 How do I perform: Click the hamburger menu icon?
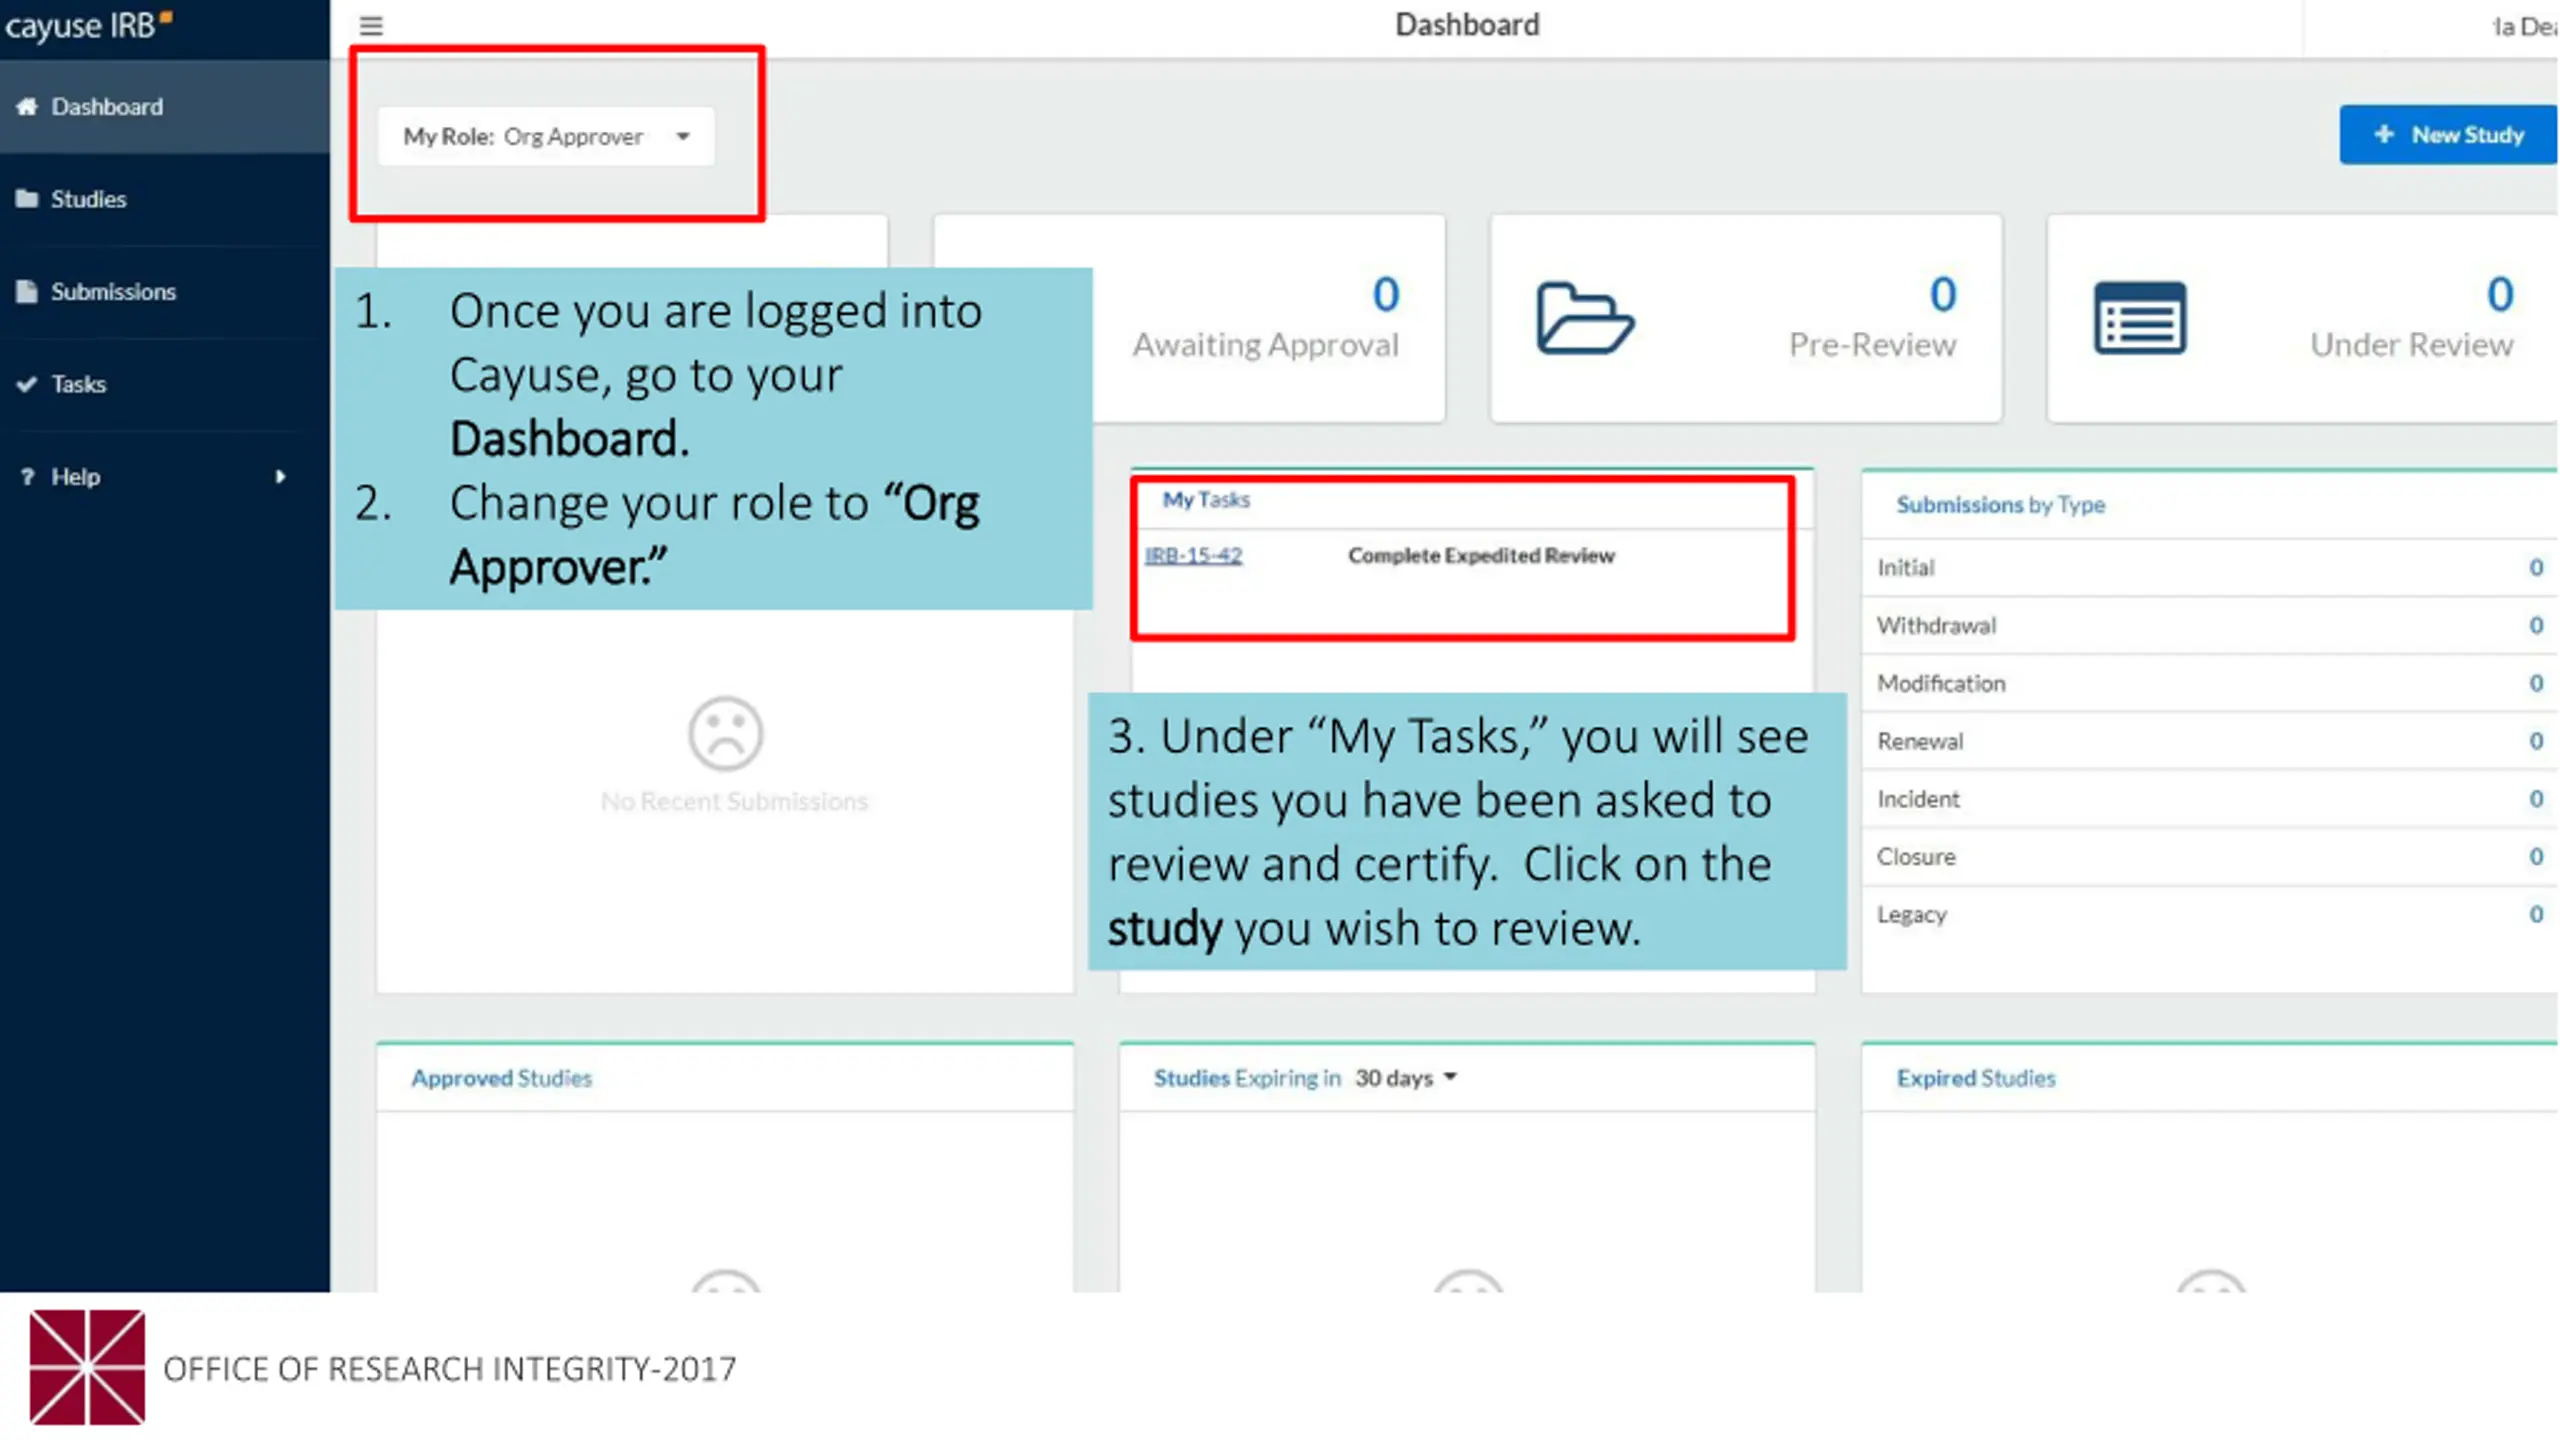click(x=371, y=26)
